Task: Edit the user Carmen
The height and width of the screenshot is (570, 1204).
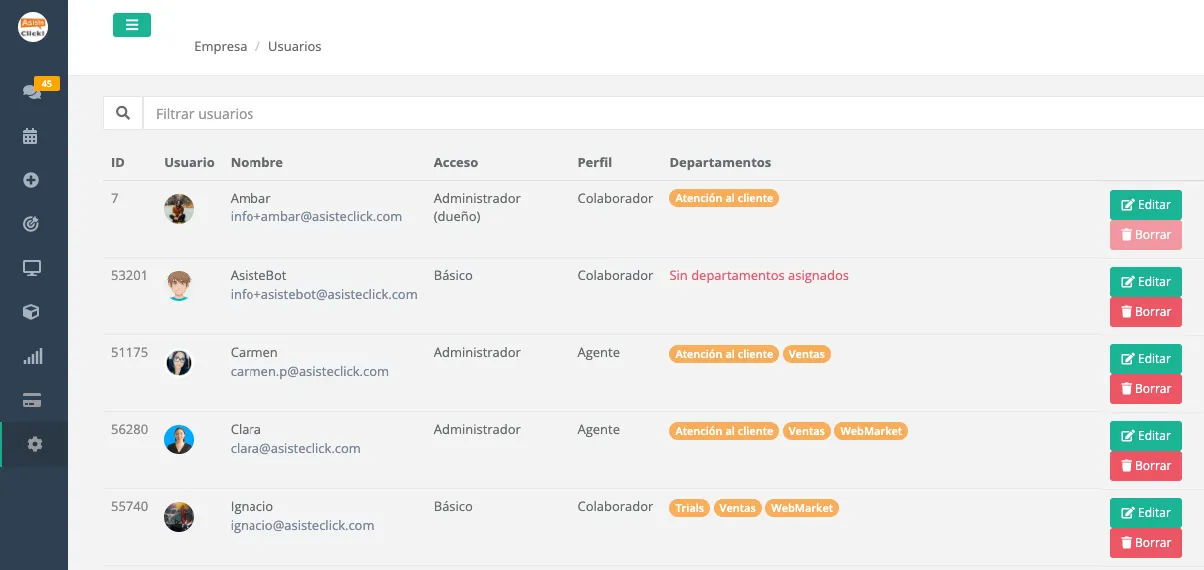Action: (1146, 359)
